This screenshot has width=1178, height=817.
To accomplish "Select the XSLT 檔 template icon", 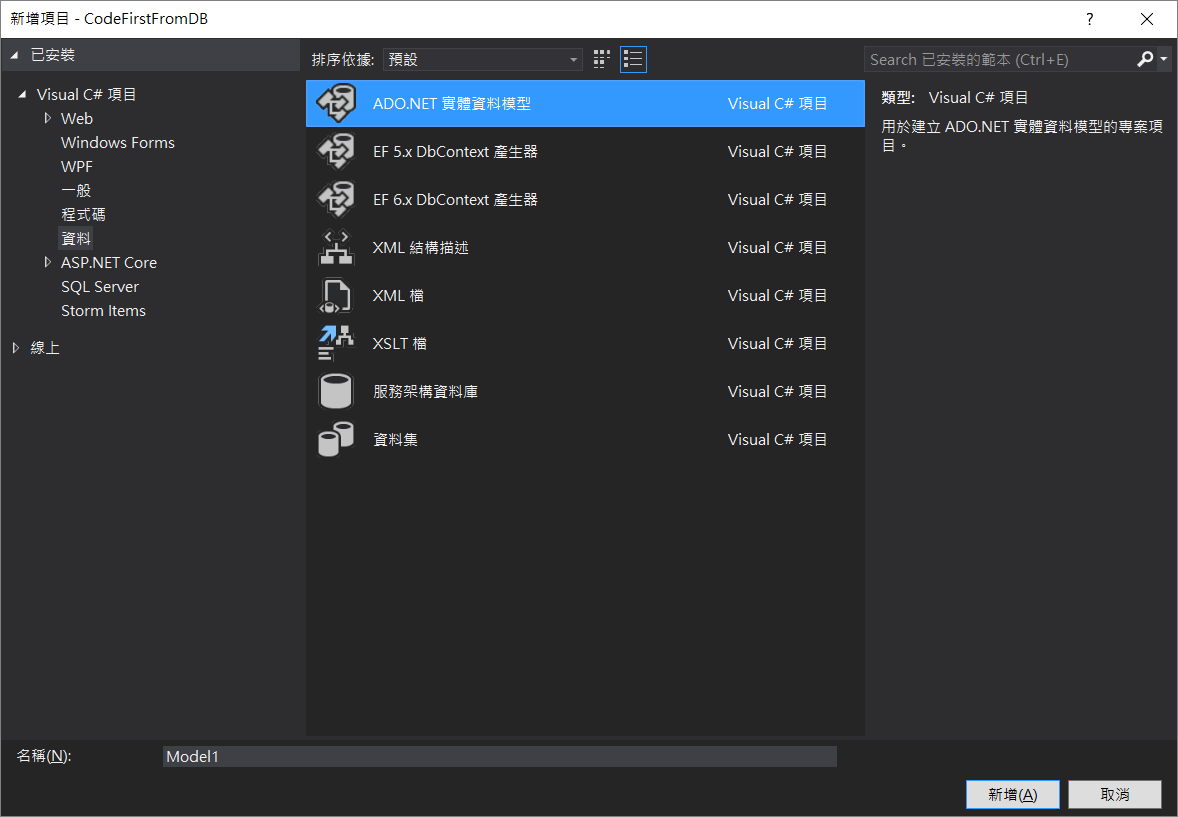I will tap(336, 343).
